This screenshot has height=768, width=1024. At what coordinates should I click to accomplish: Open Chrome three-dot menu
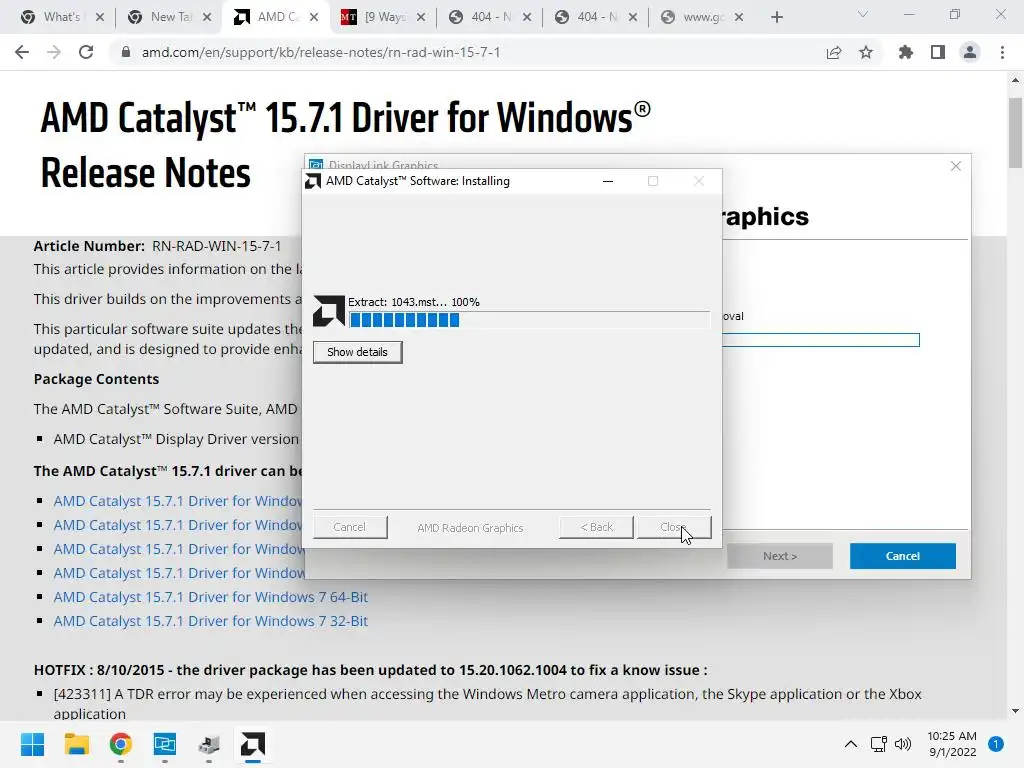[x=1002, y=52]
